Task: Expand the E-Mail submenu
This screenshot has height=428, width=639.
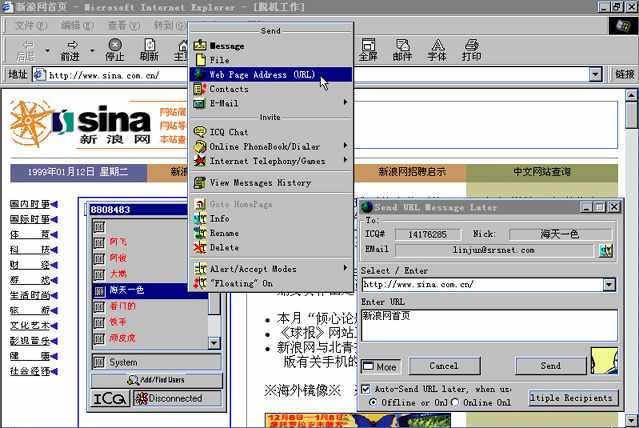Action: 271,103
